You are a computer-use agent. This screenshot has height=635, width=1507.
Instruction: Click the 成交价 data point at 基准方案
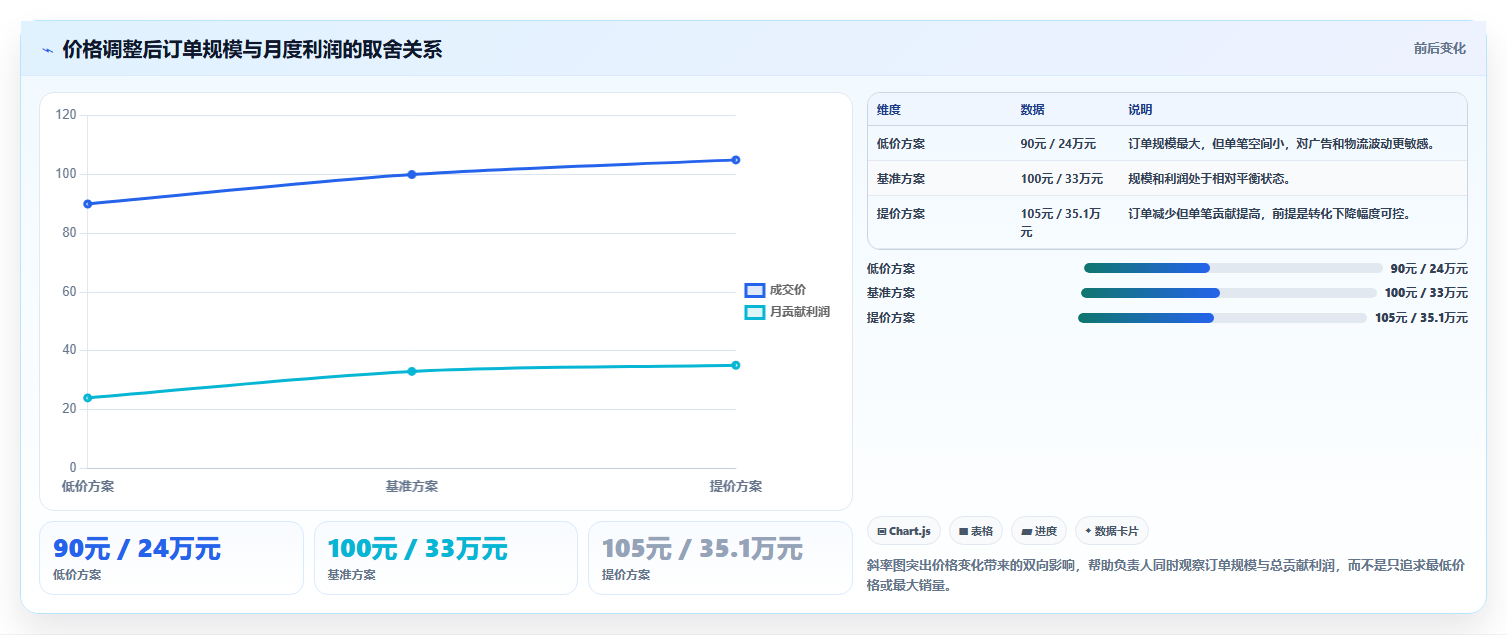pyautogui.click(x=412, y=175)
